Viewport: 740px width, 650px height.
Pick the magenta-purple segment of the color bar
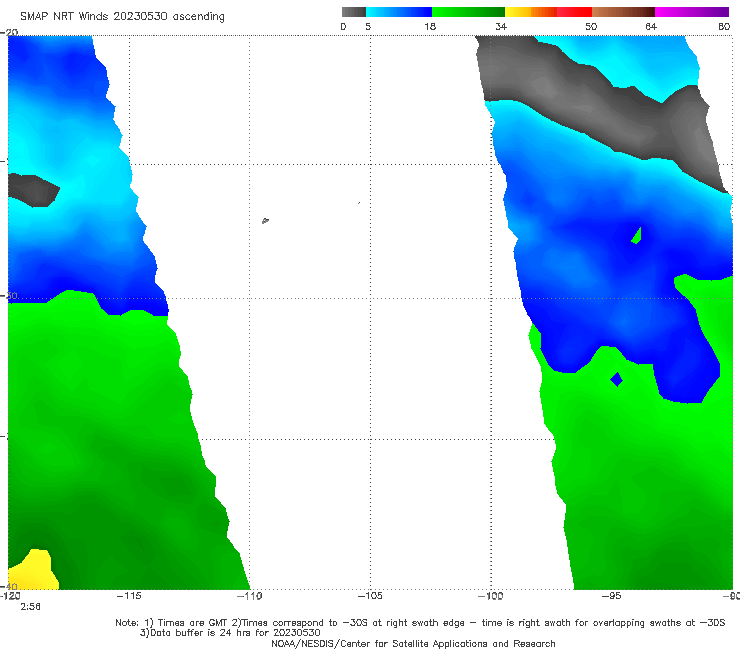click(692, 12)
